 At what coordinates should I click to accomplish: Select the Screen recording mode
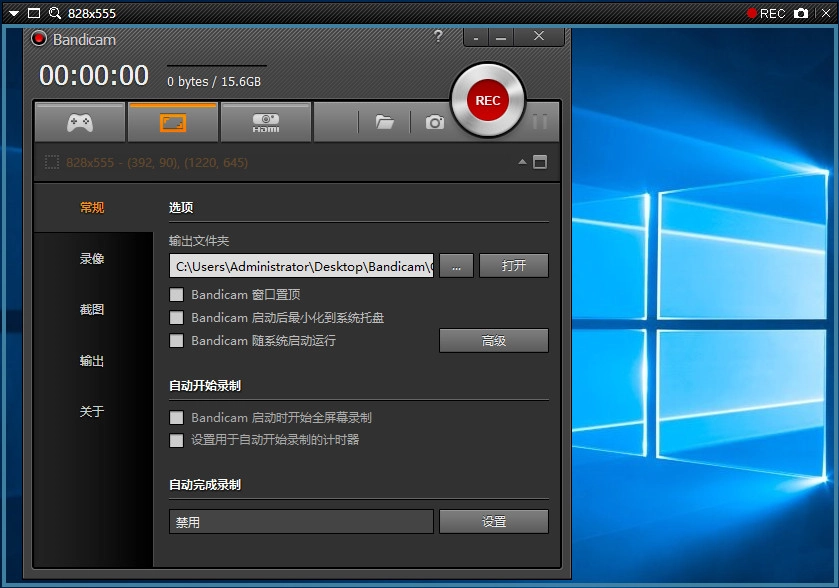(172, 122)
